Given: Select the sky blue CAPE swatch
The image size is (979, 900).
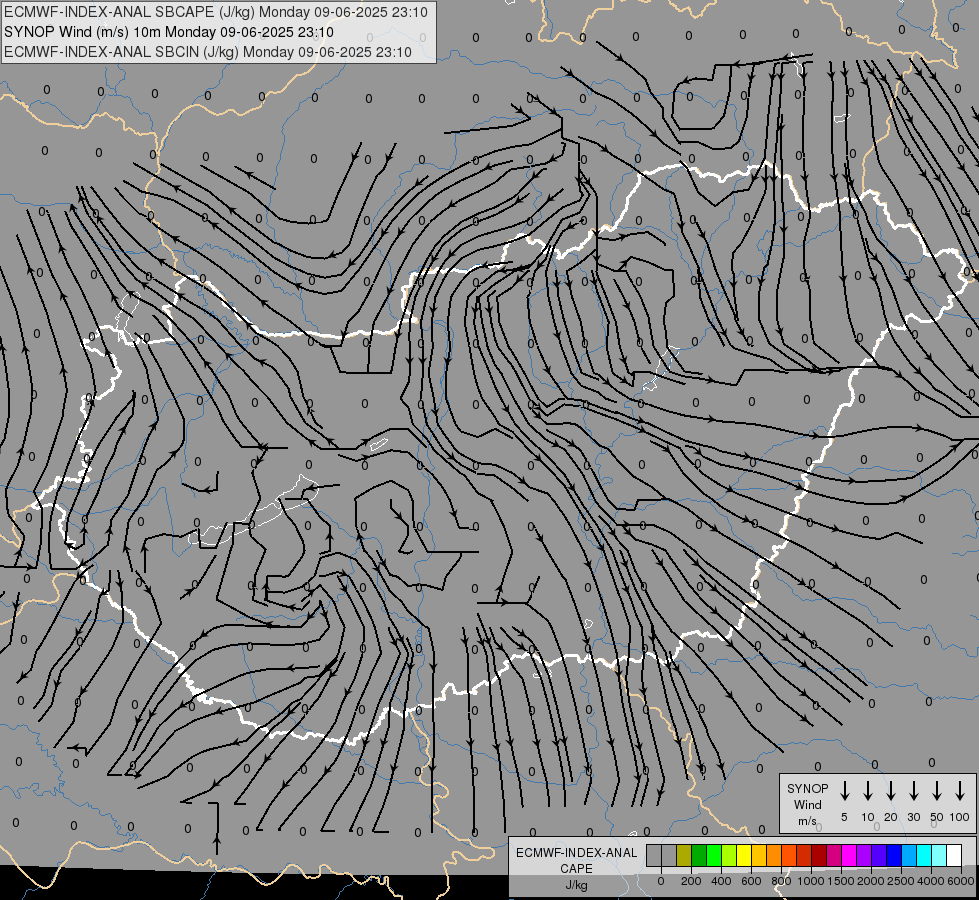Looking at the screenshot, I should pyautogui.click(x=909, y=856).
